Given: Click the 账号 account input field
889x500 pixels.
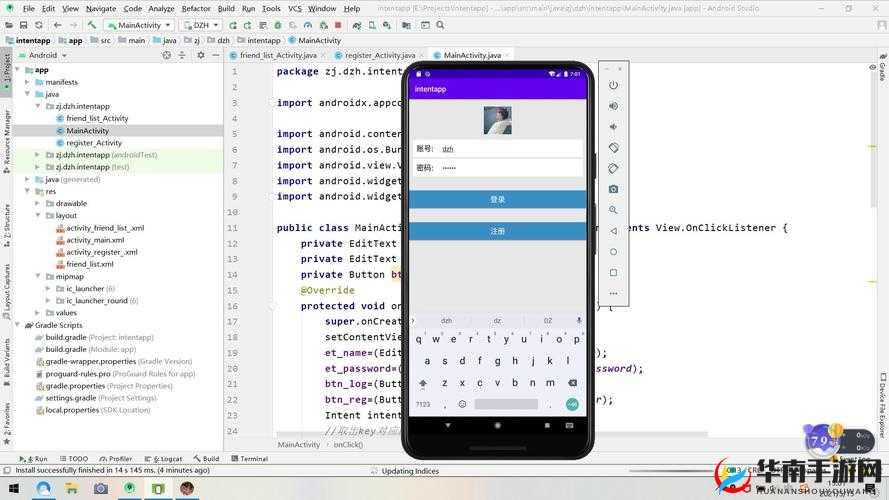Looking at the screenshot, I should coord(510,148).
